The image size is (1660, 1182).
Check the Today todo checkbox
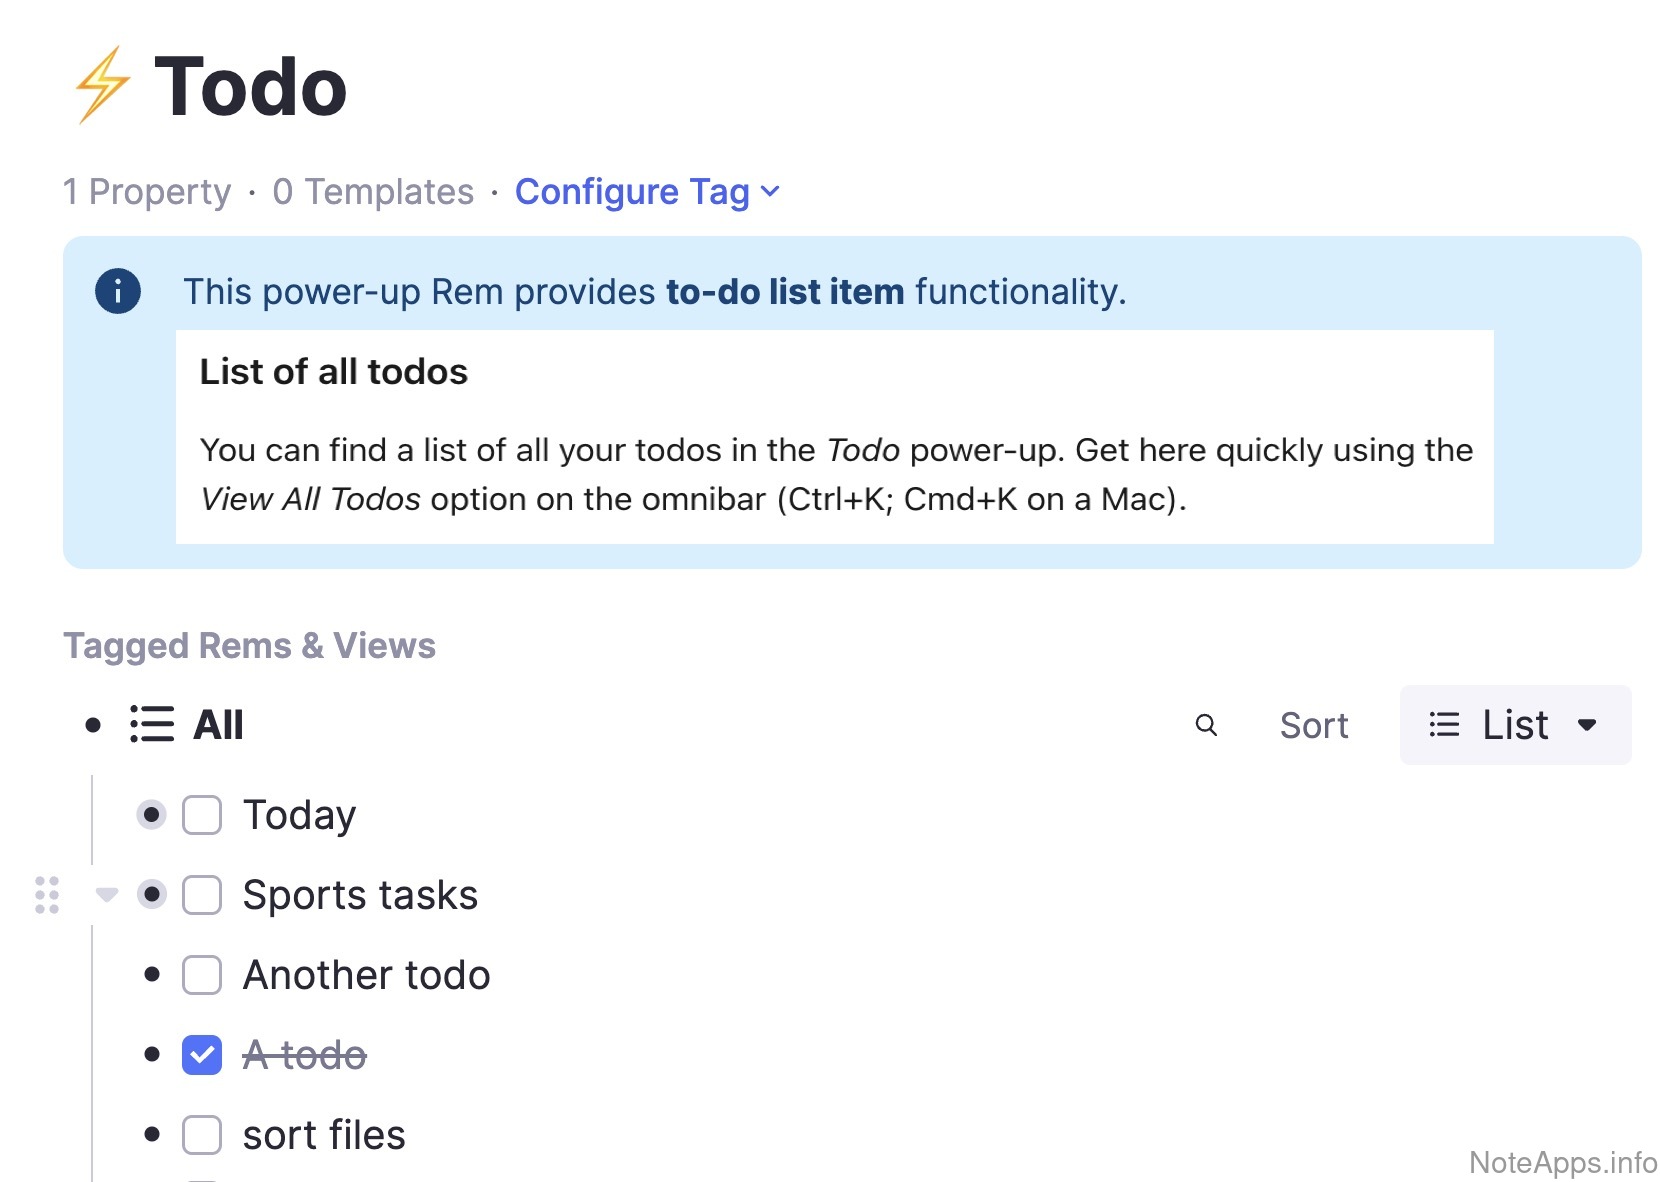[x=202, y=815]
